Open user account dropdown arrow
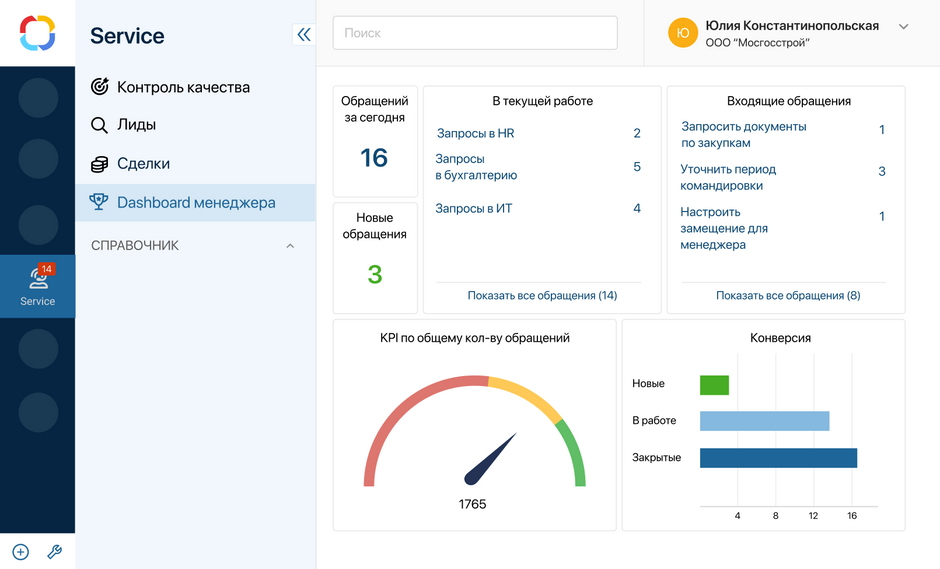This screenshot has width=940, height=569. click(903, 26)
